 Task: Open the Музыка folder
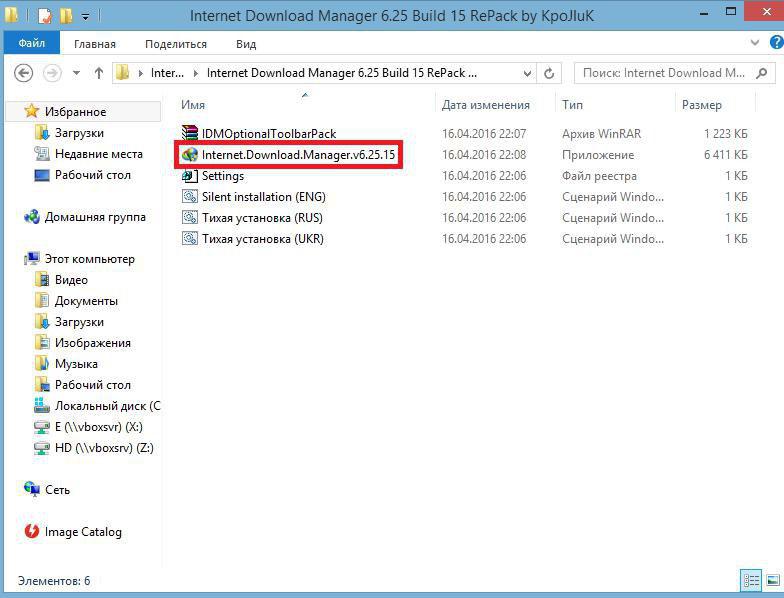tap(76, 364)
